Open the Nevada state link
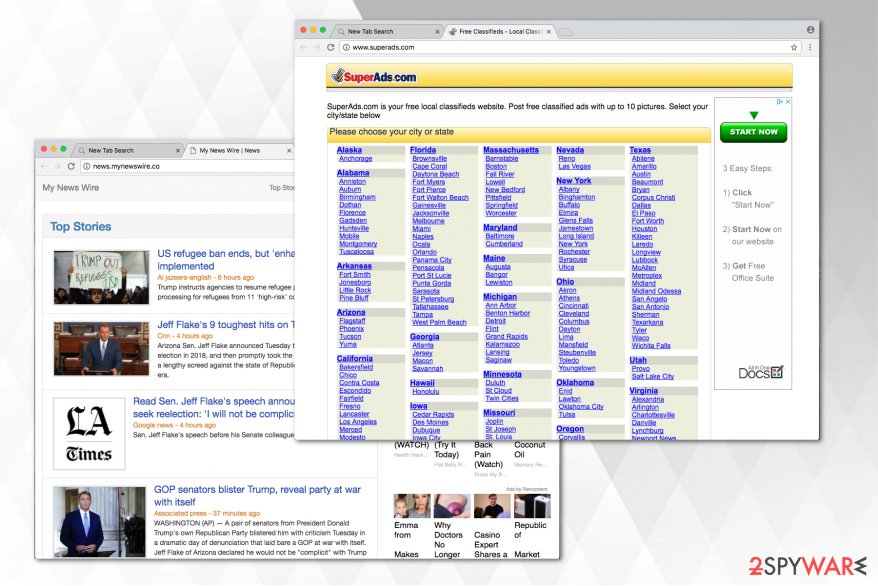This screenshot has height=586, width=878. [x=570, y=150]
